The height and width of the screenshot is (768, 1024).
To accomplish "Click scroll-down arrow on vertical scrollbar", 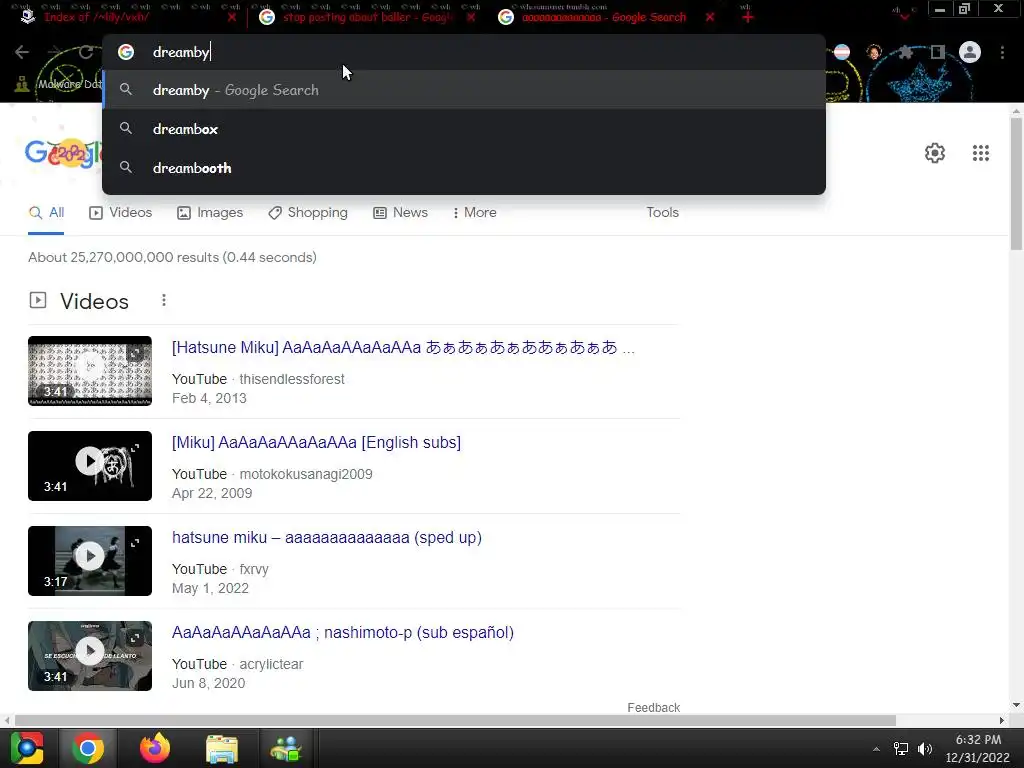I will [1016, 705].
